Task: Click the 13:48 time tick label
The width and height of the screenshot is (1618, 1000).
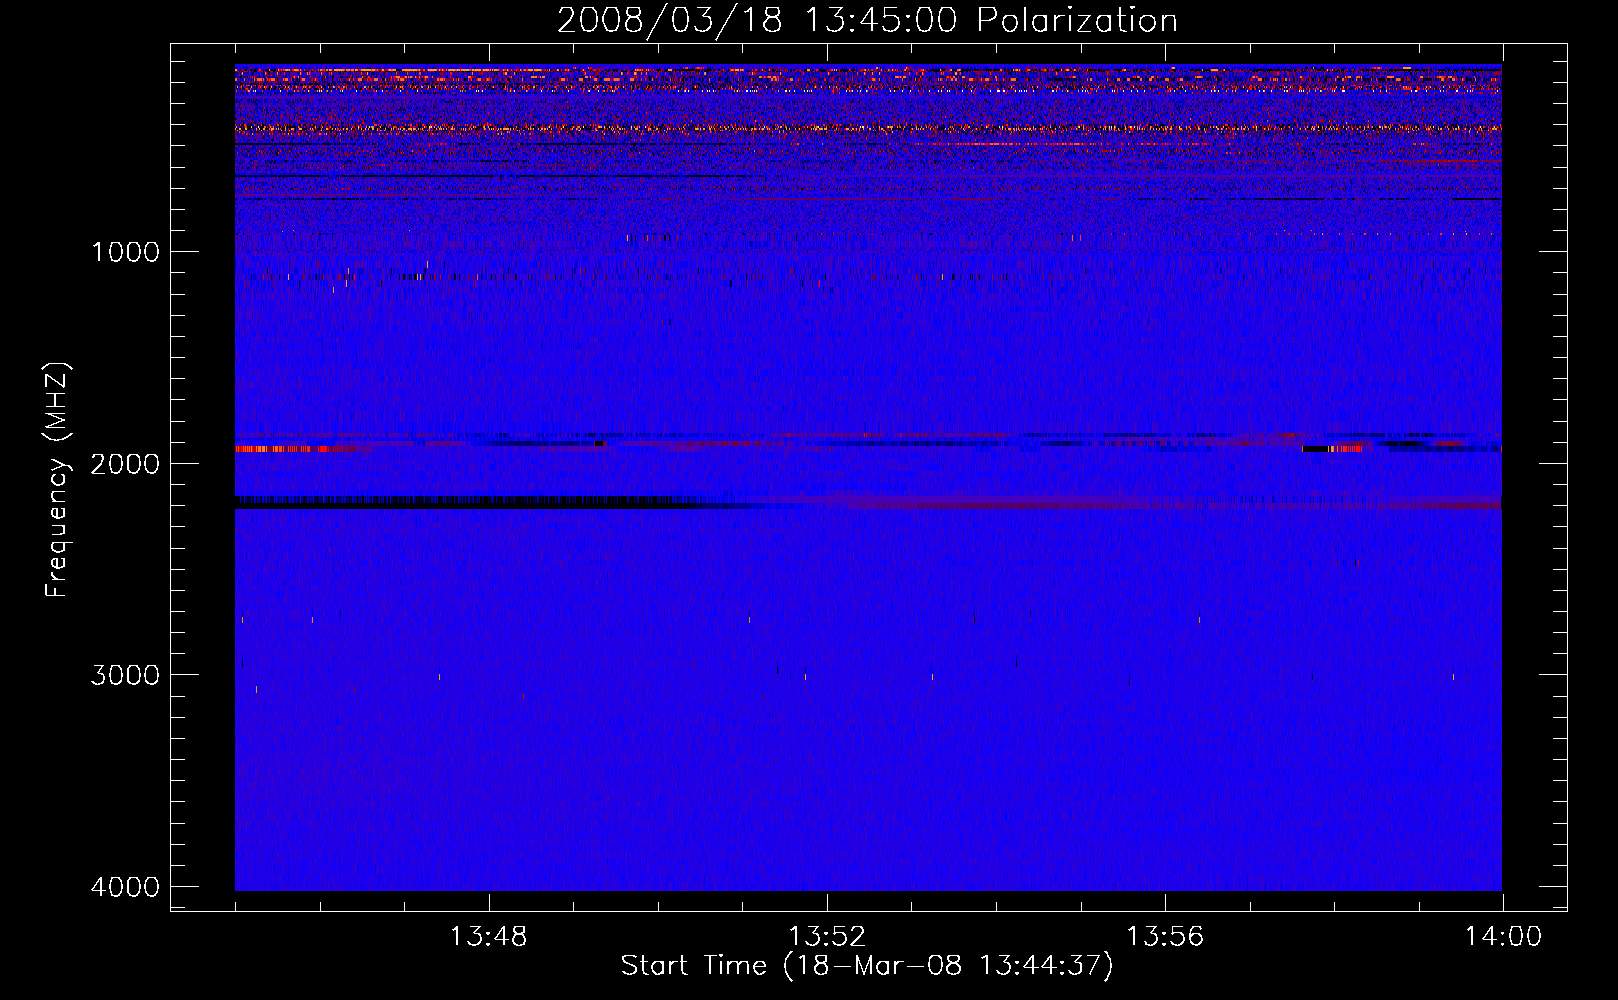Action: tap(488, 937)
